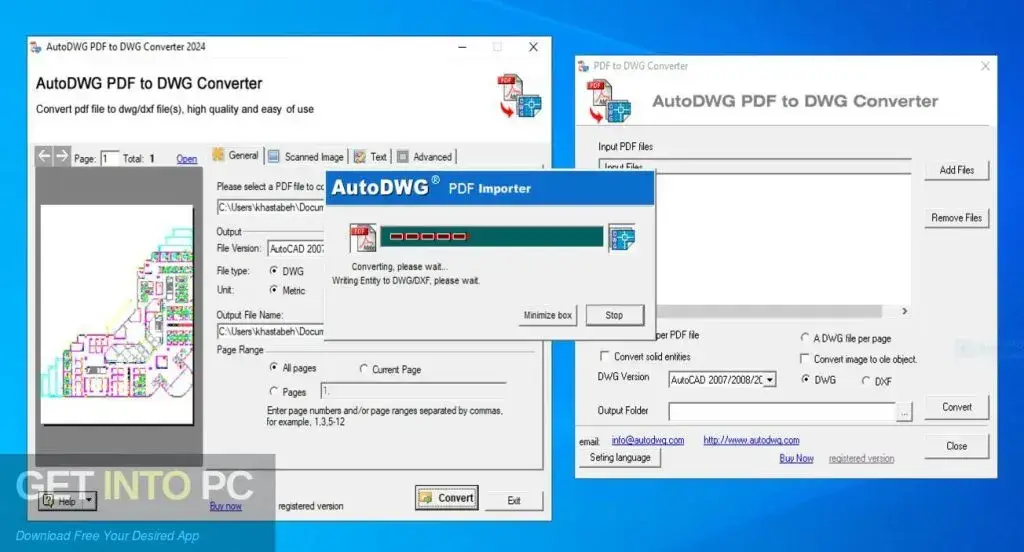
Task: Click the Scanned Image tab icon
Action: (x=274, y=156)
